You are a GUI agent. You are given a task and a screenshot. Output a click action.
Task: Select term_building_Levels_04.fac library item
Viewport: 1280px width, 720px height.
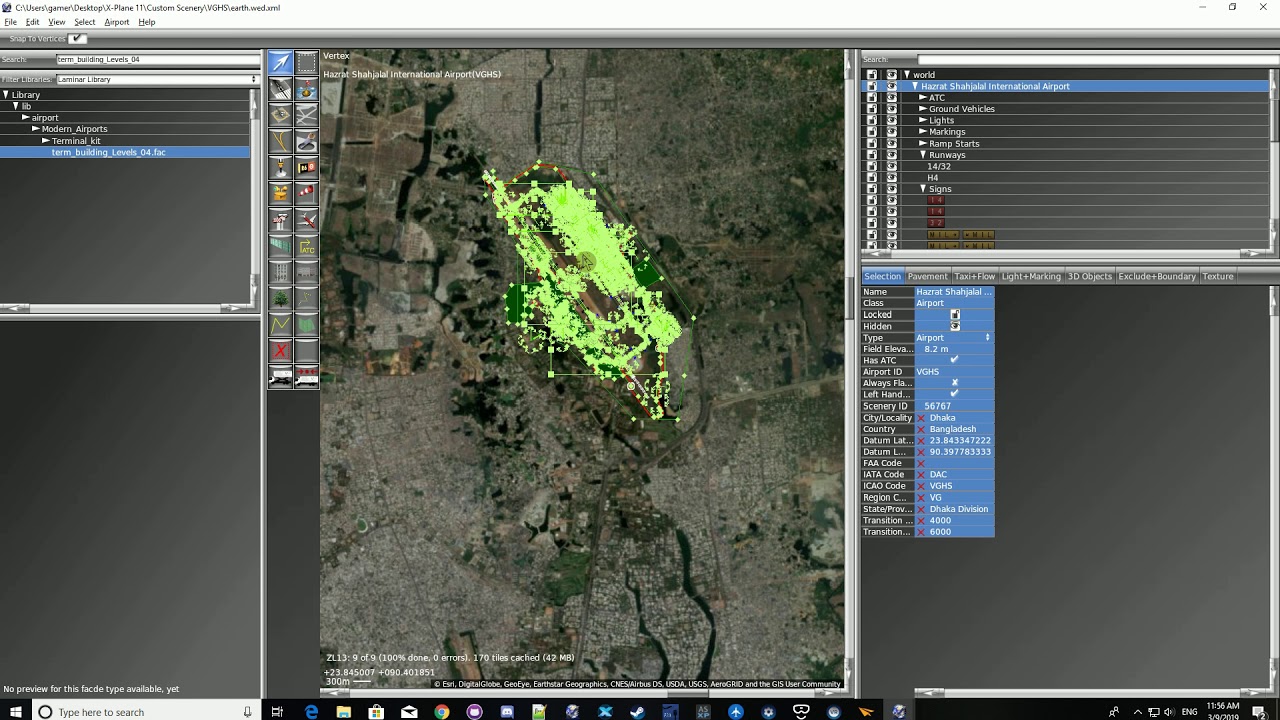point(108,152)
